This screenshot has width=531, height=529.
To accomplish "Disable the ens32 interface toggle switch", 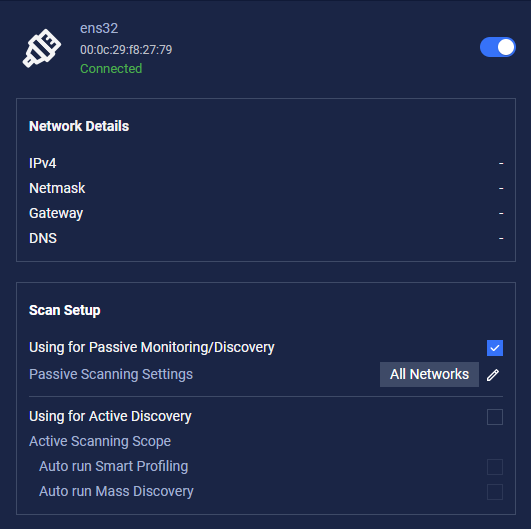I will click(x=497, y=47).
